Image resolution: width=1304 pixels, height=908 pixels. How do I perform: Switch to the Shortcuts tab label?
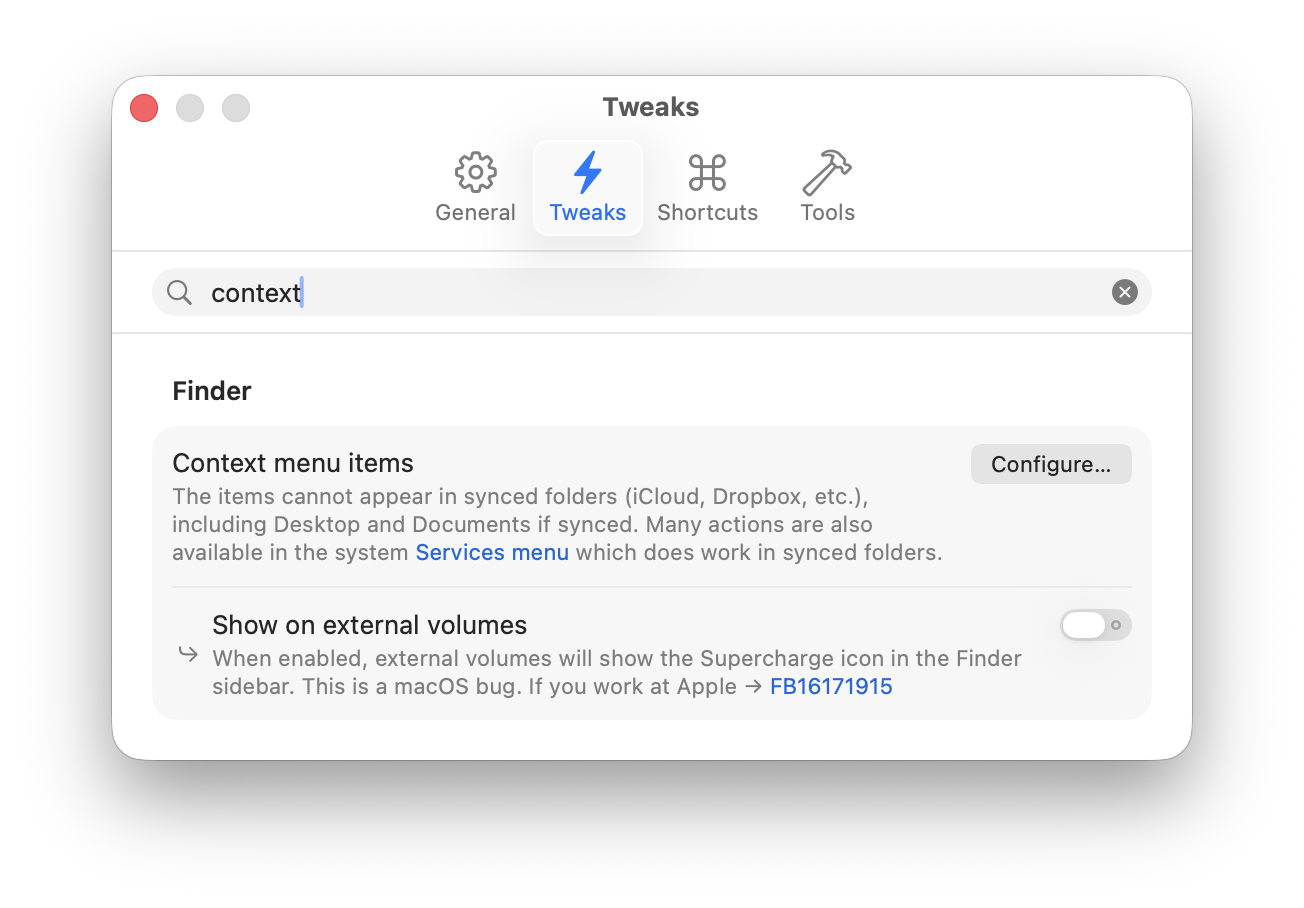707,212
